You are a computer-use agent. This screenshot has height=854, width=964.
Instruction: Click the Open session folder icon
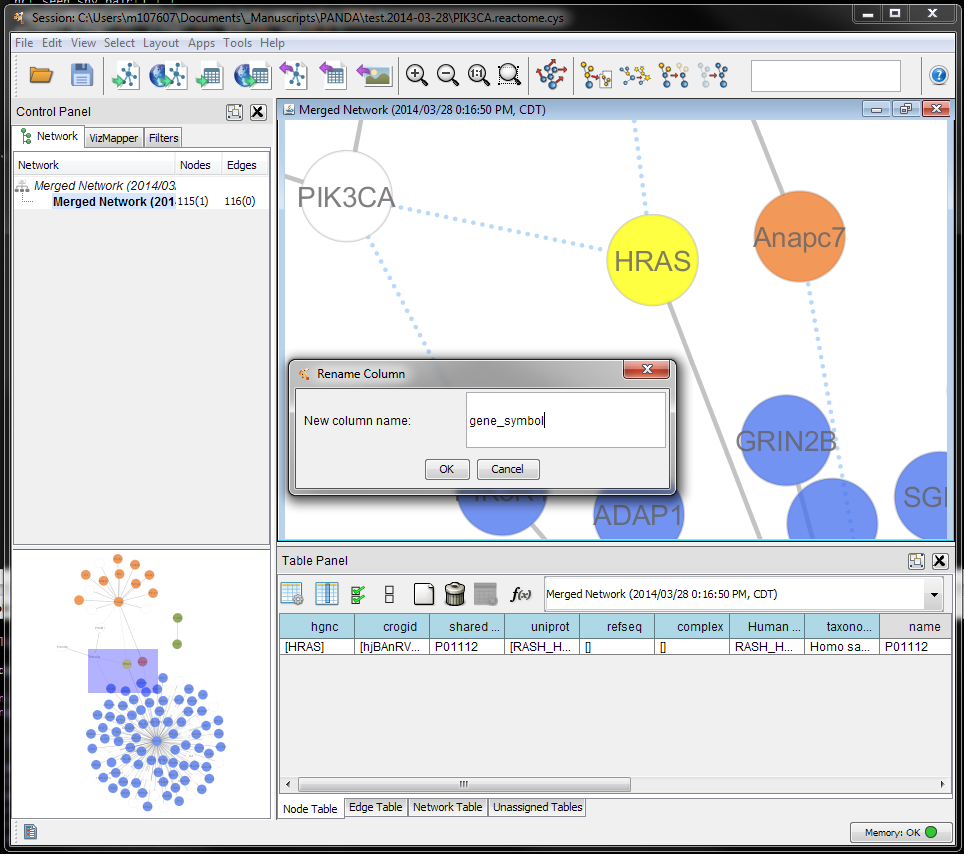tap(41, 75)
